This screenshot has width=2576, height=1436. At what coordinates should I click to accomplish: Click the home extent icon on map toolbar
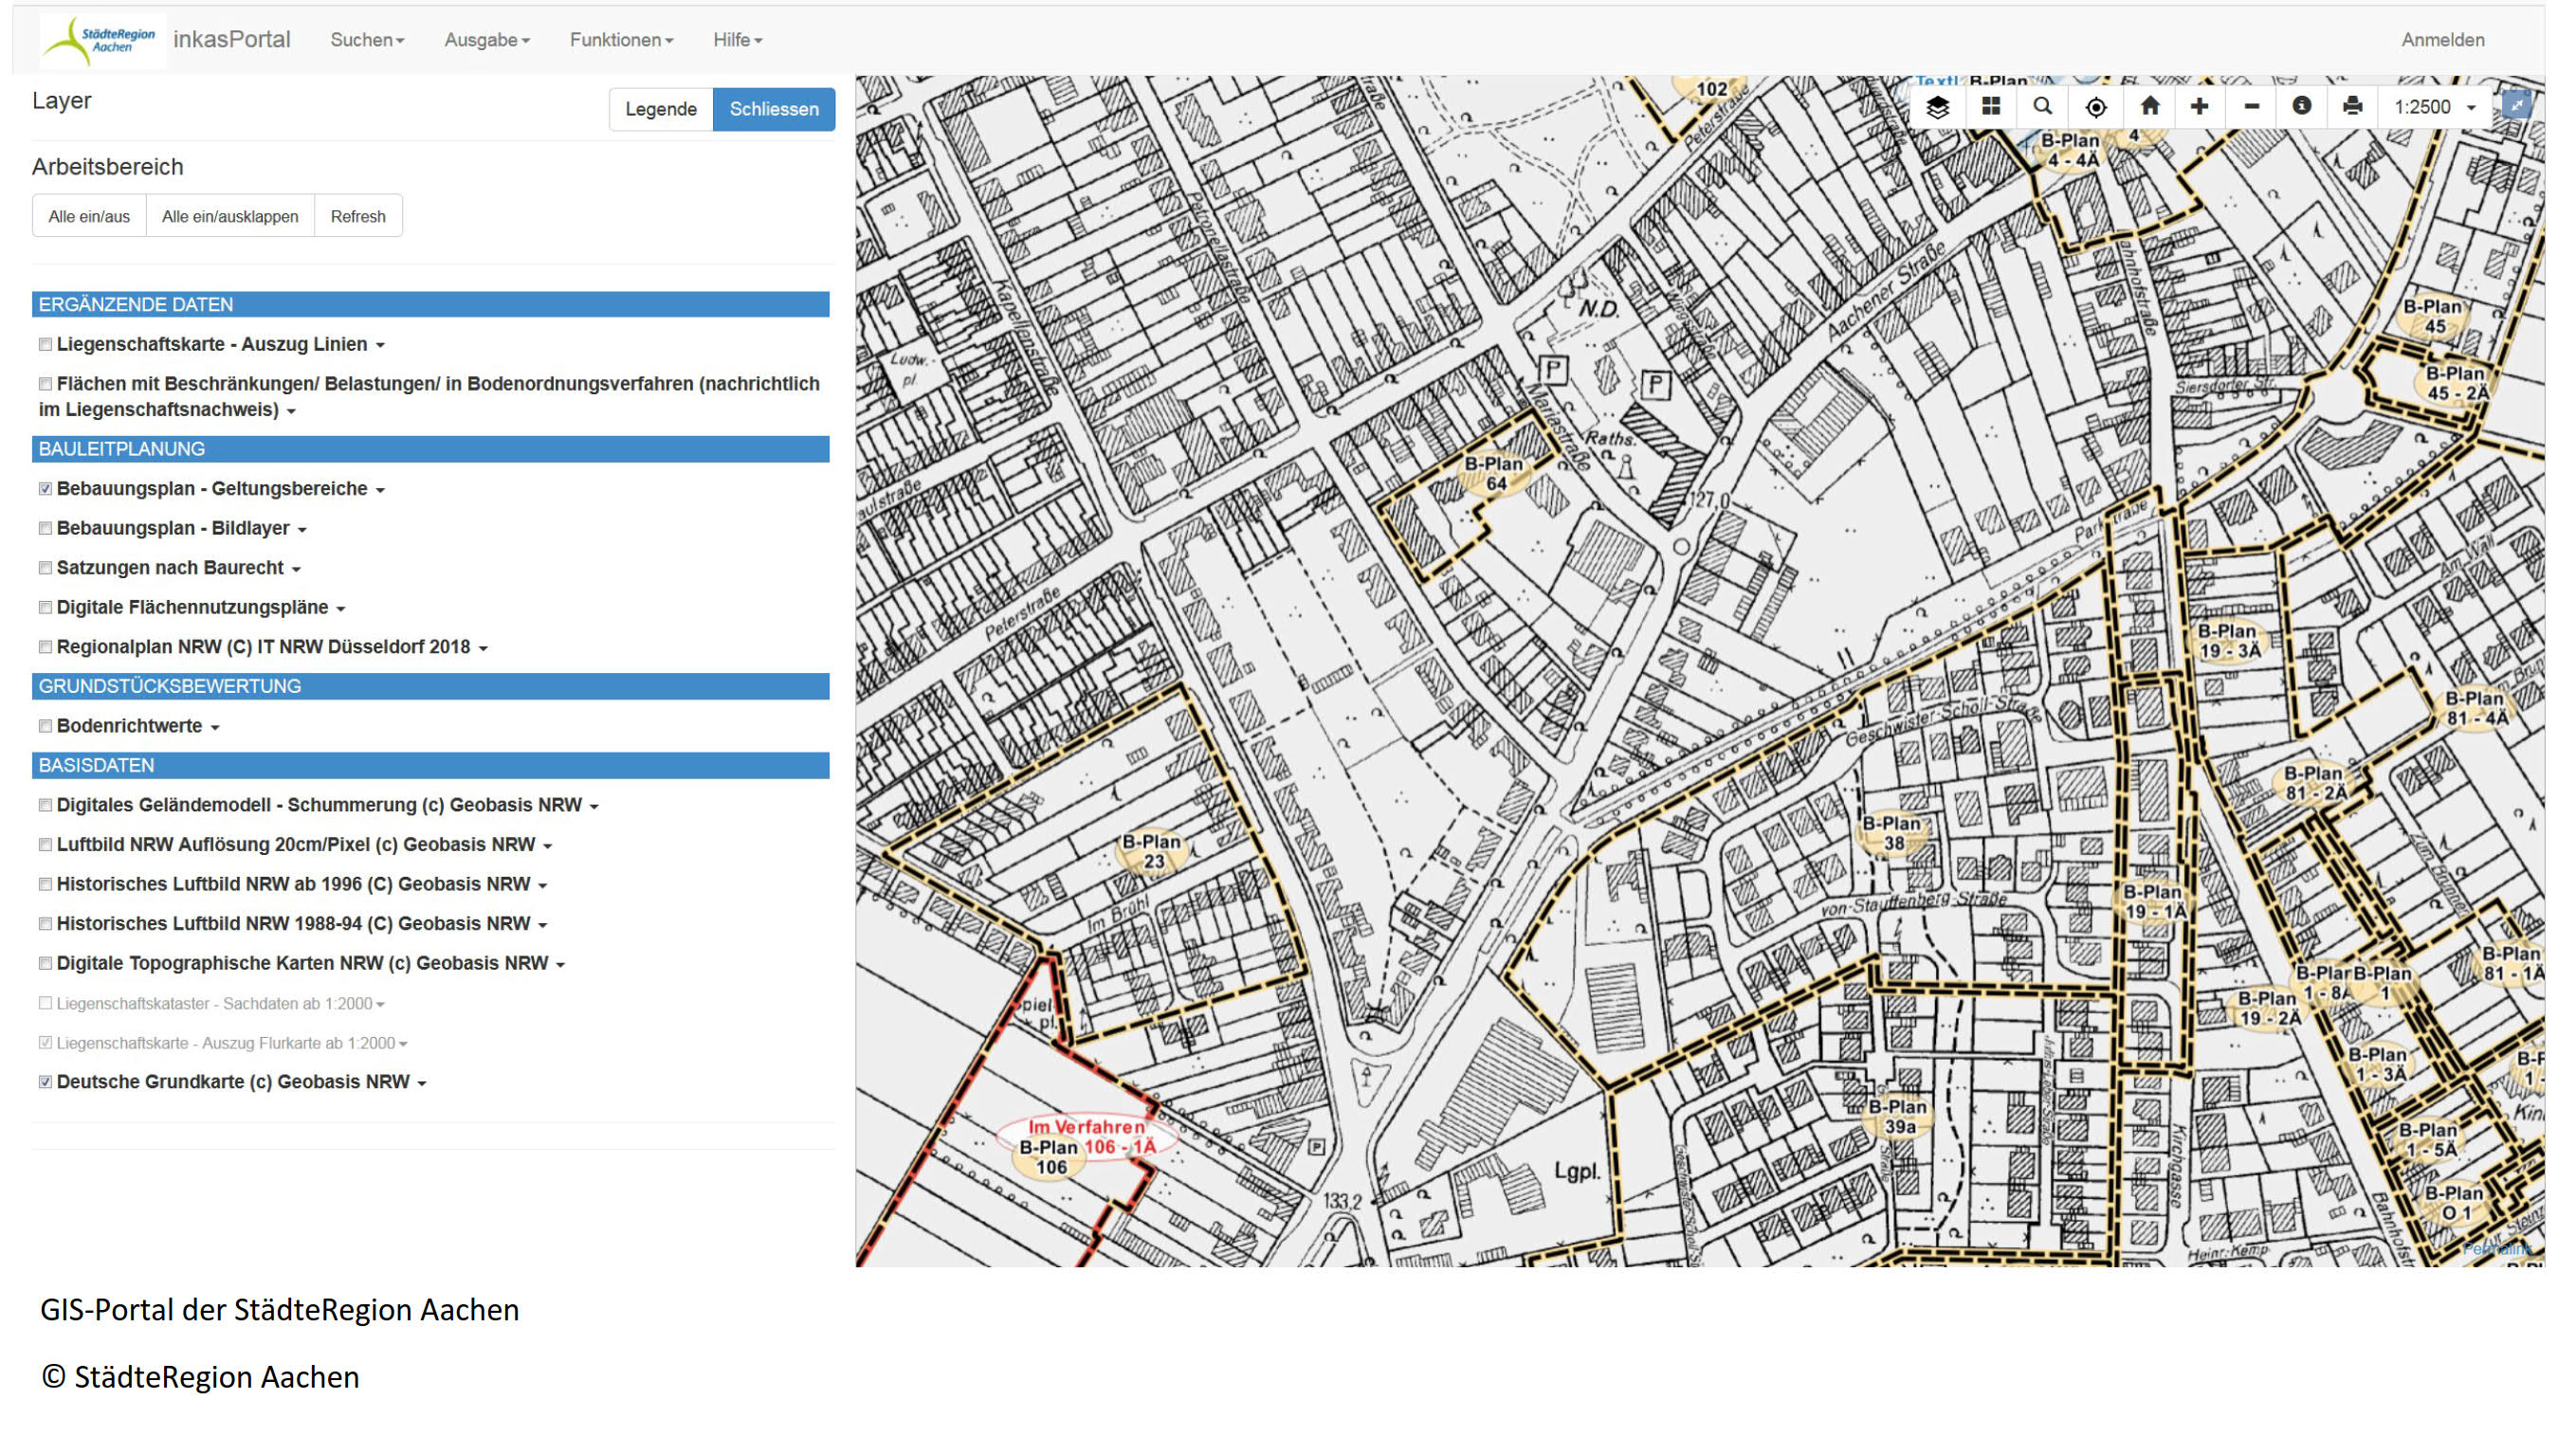coord(2149,107)
